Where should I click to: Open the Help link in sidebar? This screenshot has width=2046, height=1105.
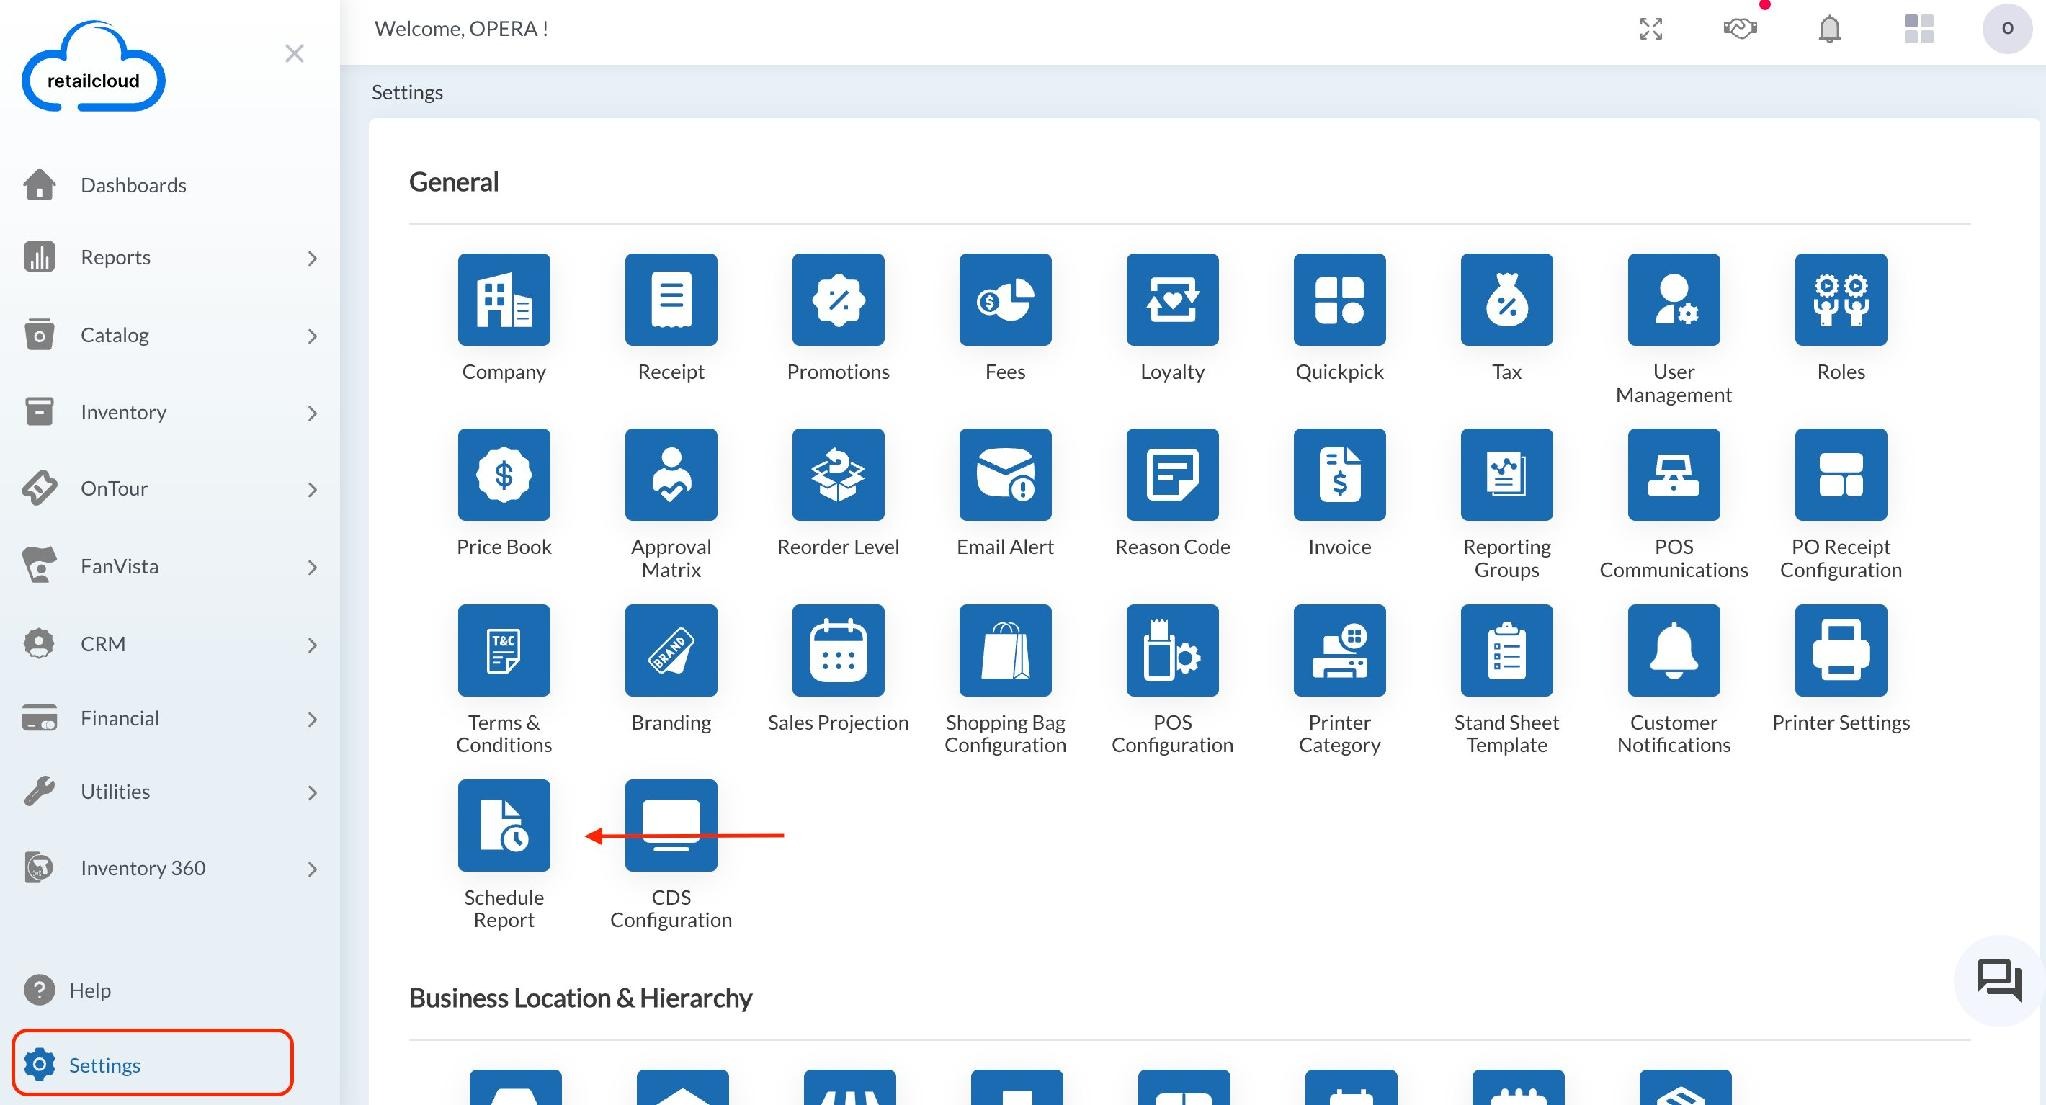coord(68,990)
